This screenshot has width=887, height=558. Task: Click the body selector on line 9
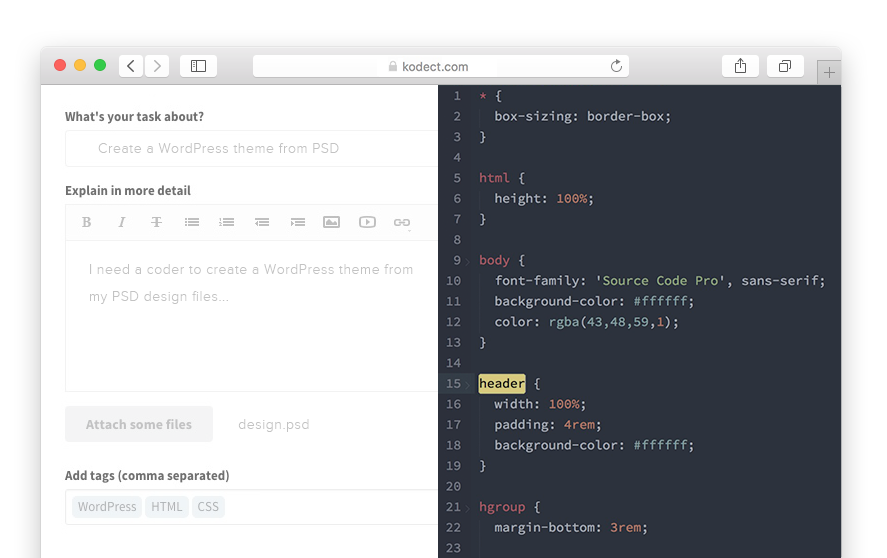point(494,260)
